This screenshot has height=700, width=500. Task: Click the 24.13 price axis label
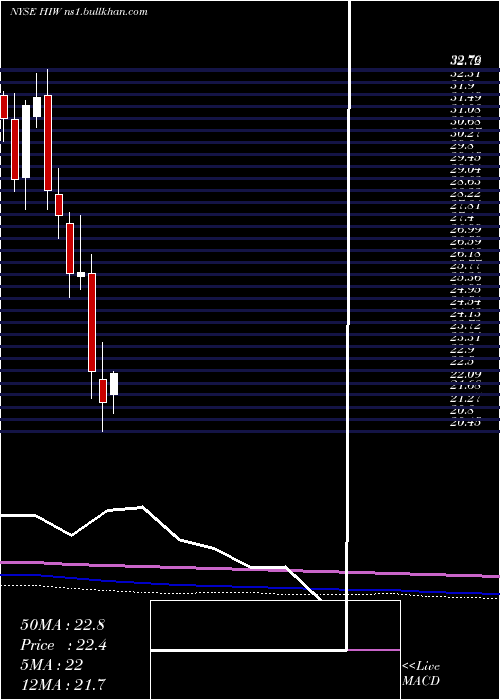[x=465, y=313]
